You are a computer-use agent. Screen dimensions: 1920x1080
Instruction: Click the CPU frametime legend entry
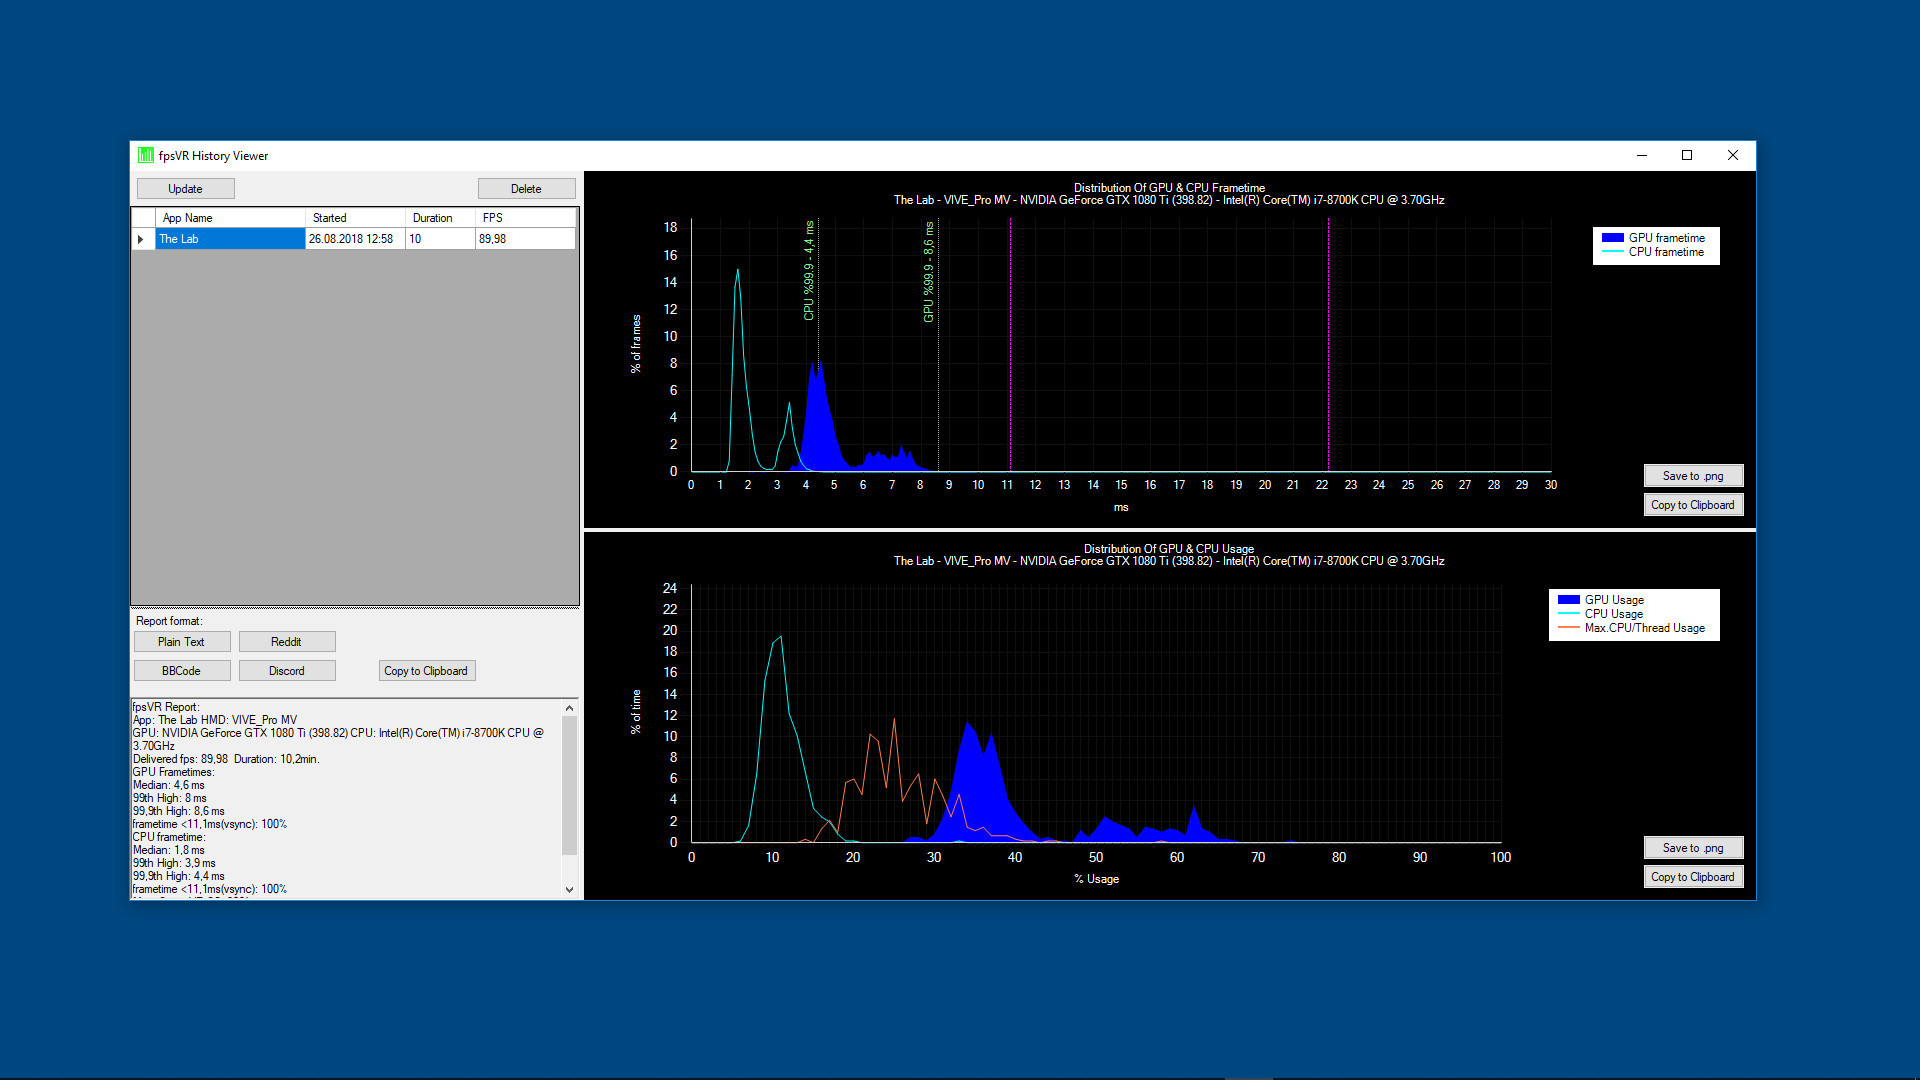pyautogui.click(x=1665, y=252)
